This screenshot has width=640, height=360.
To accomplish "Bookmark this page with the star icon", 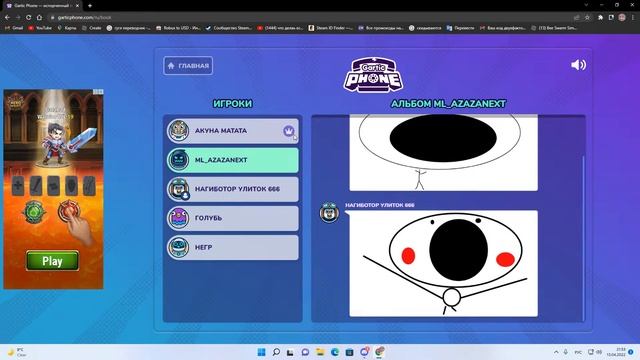I will coord(587,18).
